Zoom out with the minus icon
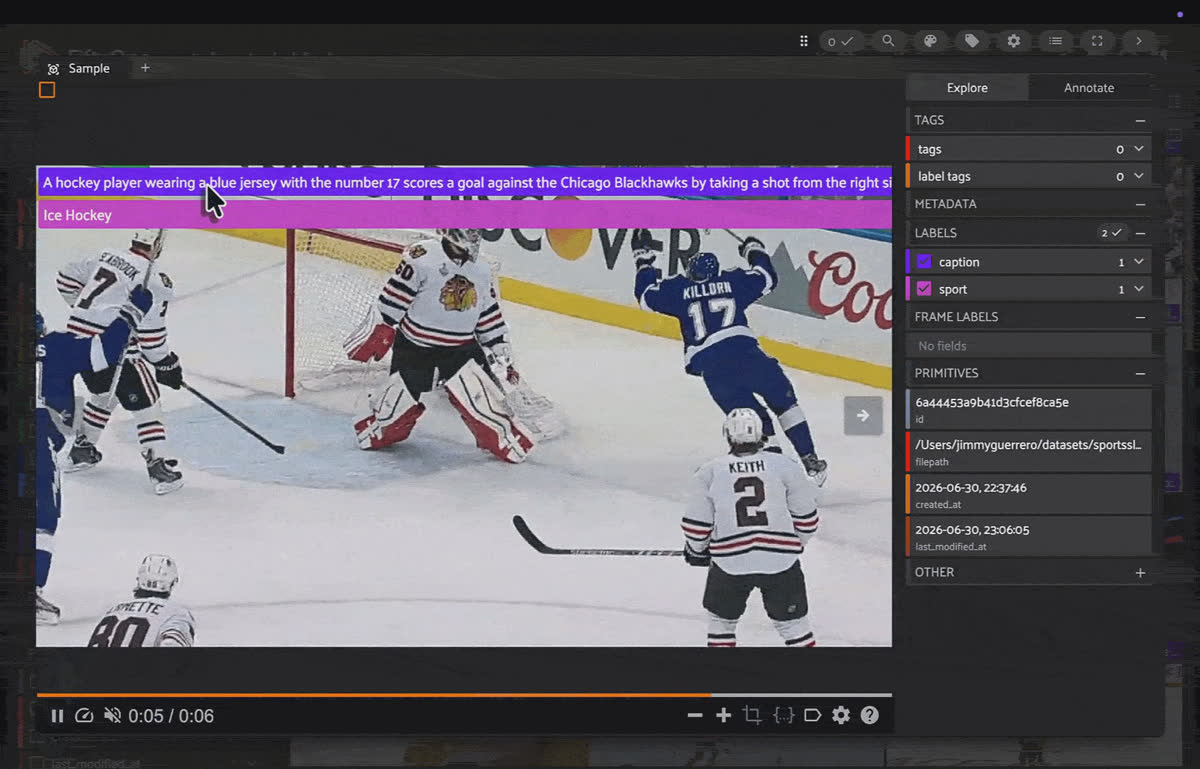Viewport: 1200px width, 769px height. pos(695,716)
